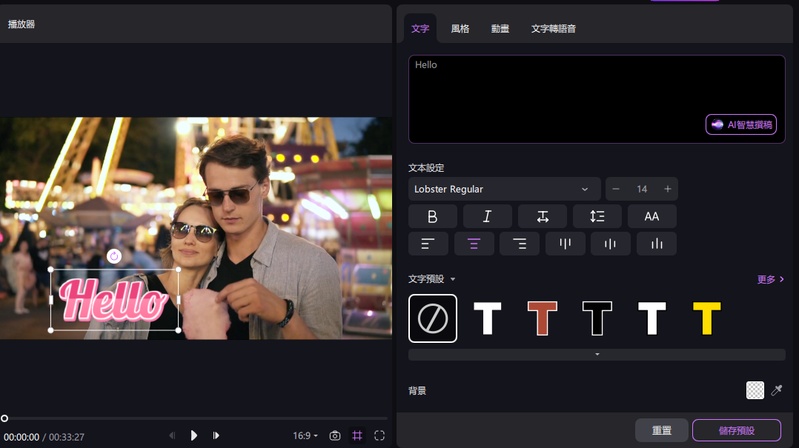Increase font size with plus button
799x448 pixels.
(668, 189)
